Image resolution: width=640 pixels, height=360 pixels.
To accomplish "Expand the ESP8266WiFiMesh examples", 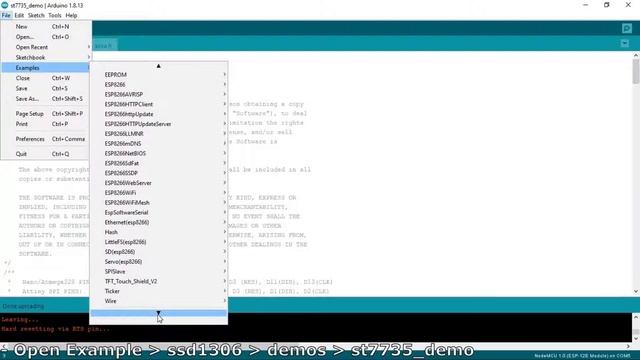I will pos(159,202).
